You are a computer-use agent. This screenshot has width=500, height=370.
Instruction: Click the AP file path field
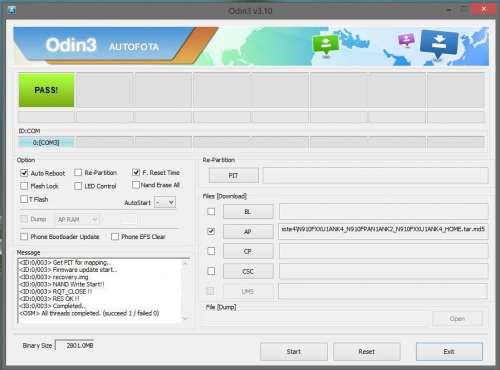(x=383, y=231)
